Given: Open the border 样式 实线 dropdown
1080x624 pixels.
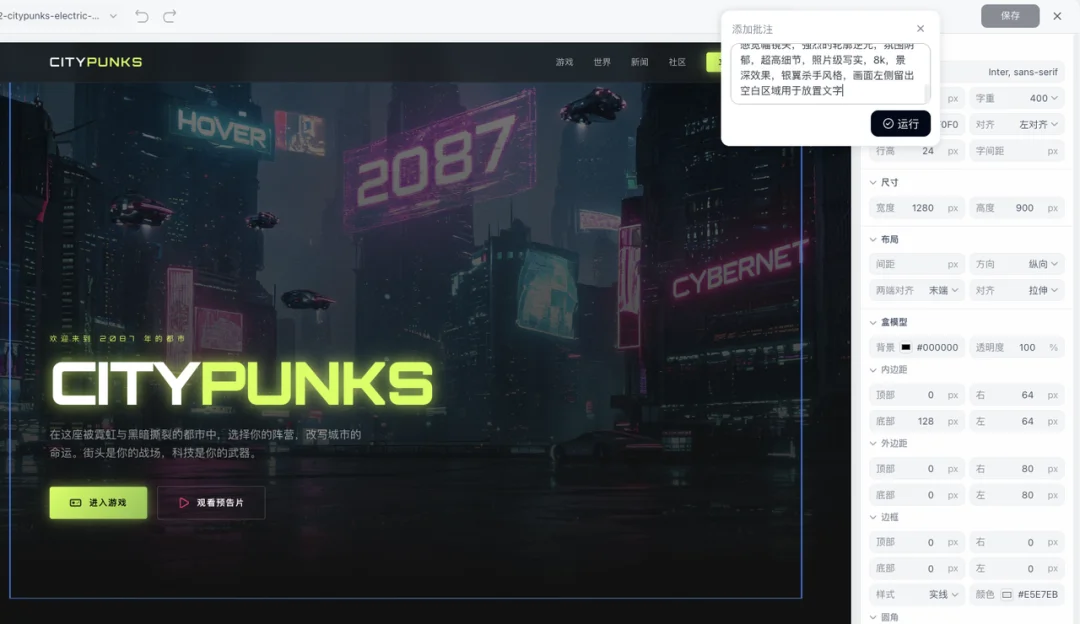Looking at the screenshot, I should coord(917,594).
